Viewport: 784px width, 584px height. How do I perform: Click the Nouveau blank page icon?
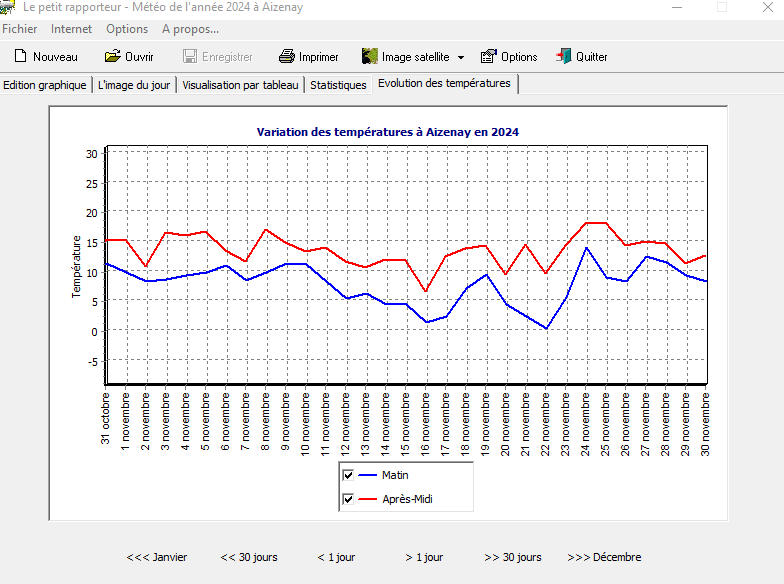[x=20, y=57]
